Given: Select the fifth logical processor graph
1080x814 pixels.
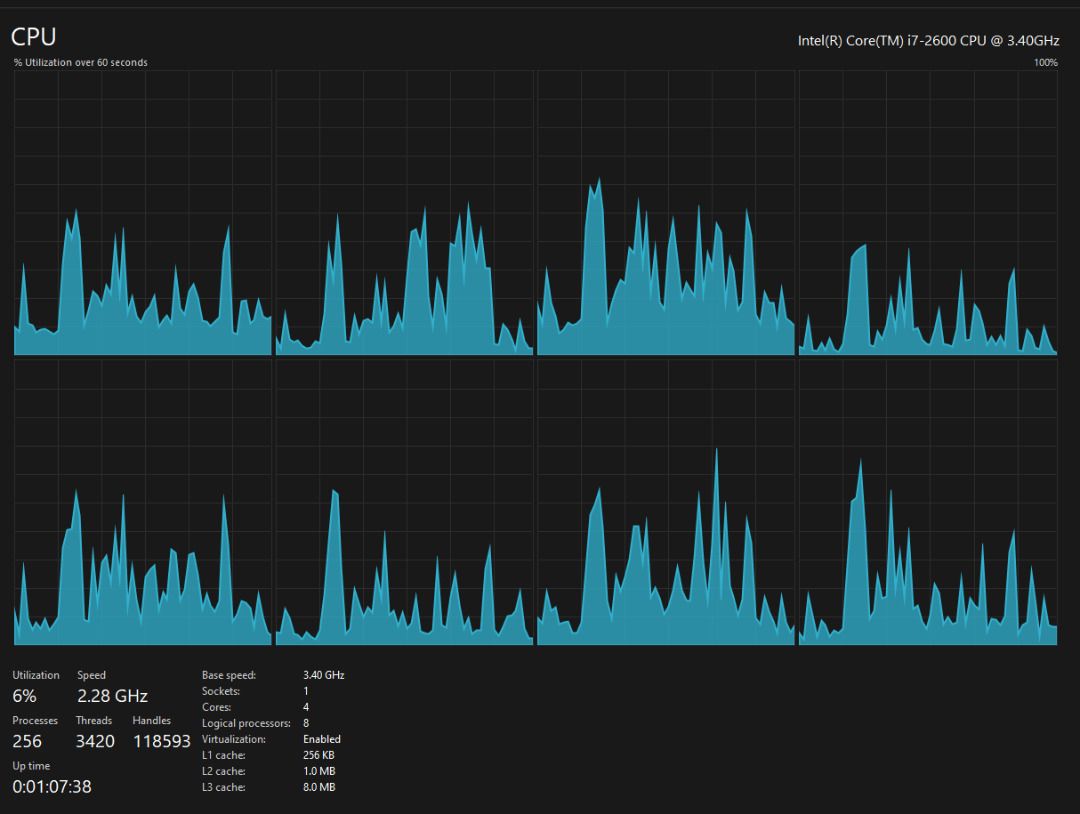Looking at the screenshot, I should [x=143, y=503].
